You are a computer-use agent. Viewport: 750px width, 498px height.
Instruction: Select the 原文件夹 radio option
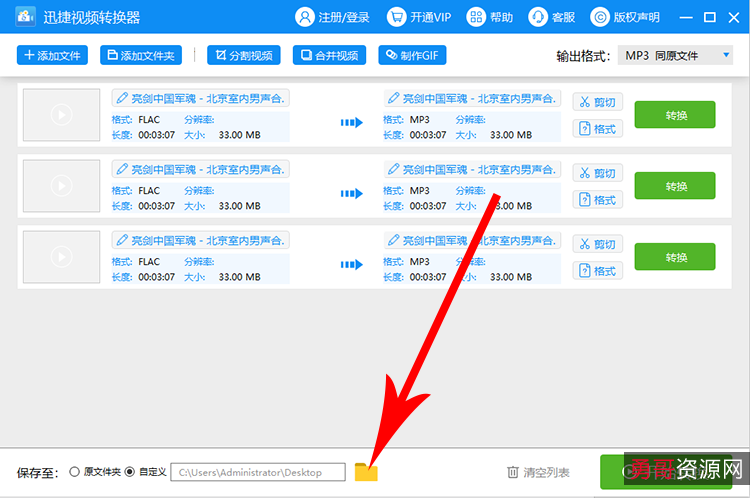click(x=74, y=472)
